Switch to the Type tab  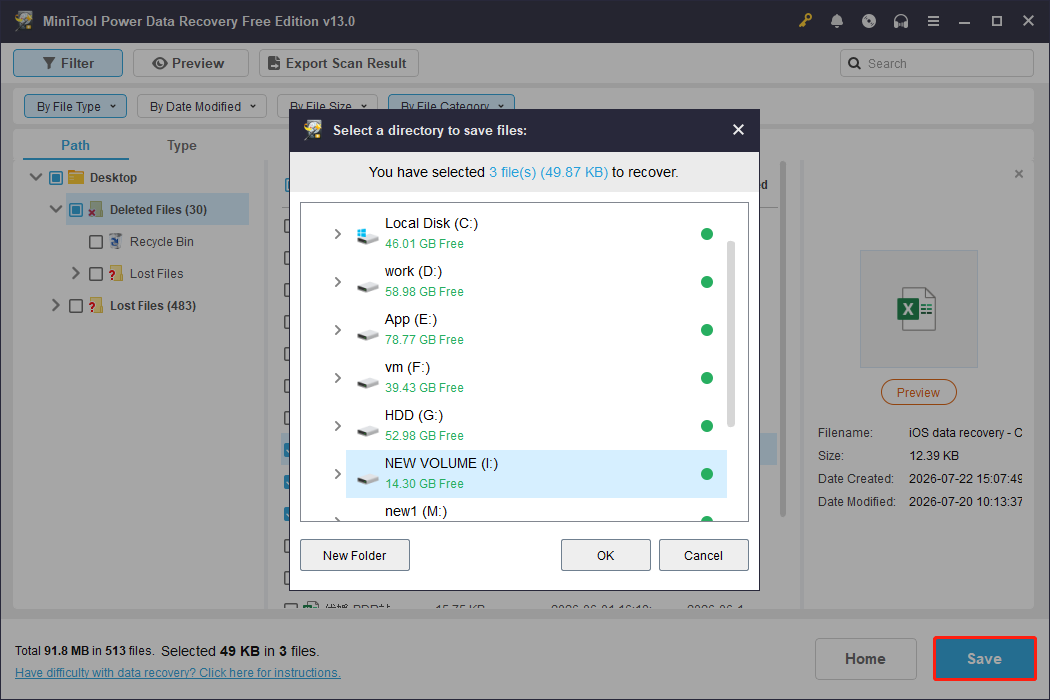coord(181,145)
